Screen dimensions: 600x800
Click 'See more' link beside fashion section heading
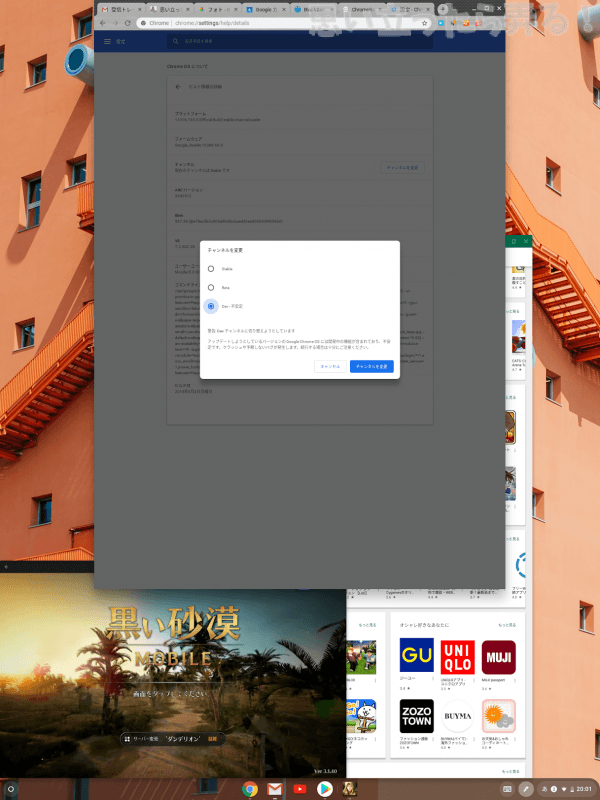tap(507, 625)
